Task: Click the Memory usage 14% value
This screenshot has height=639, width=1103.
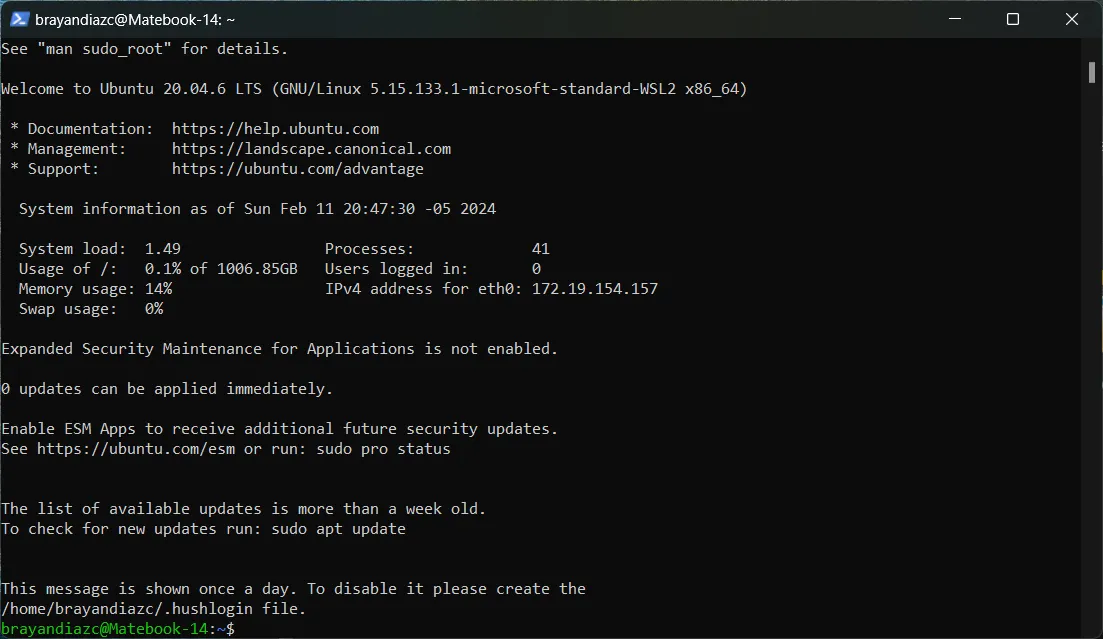Action: click(x=158, y=289)
